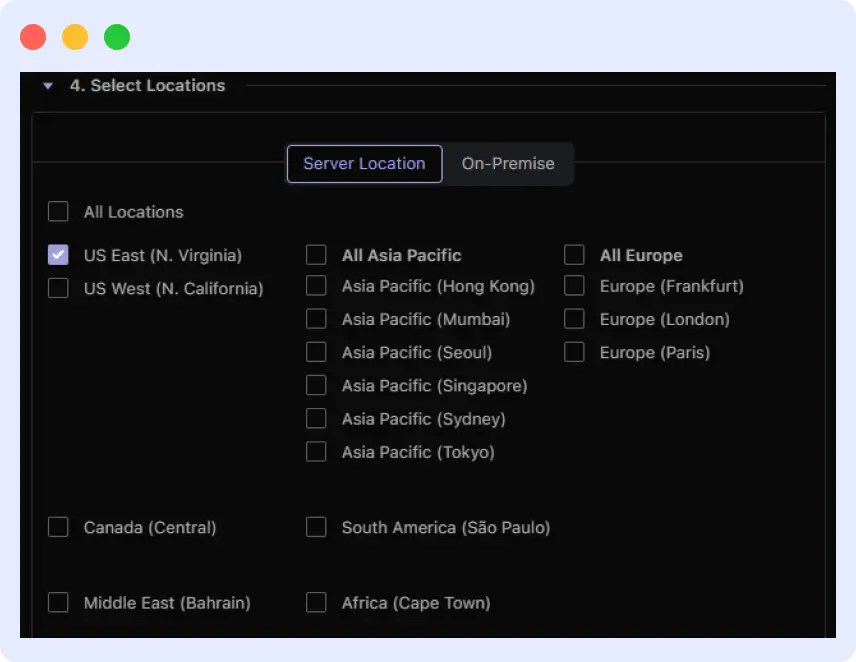Enable South America (São Paulo)
856x662 pixels.
pos(316,527)
